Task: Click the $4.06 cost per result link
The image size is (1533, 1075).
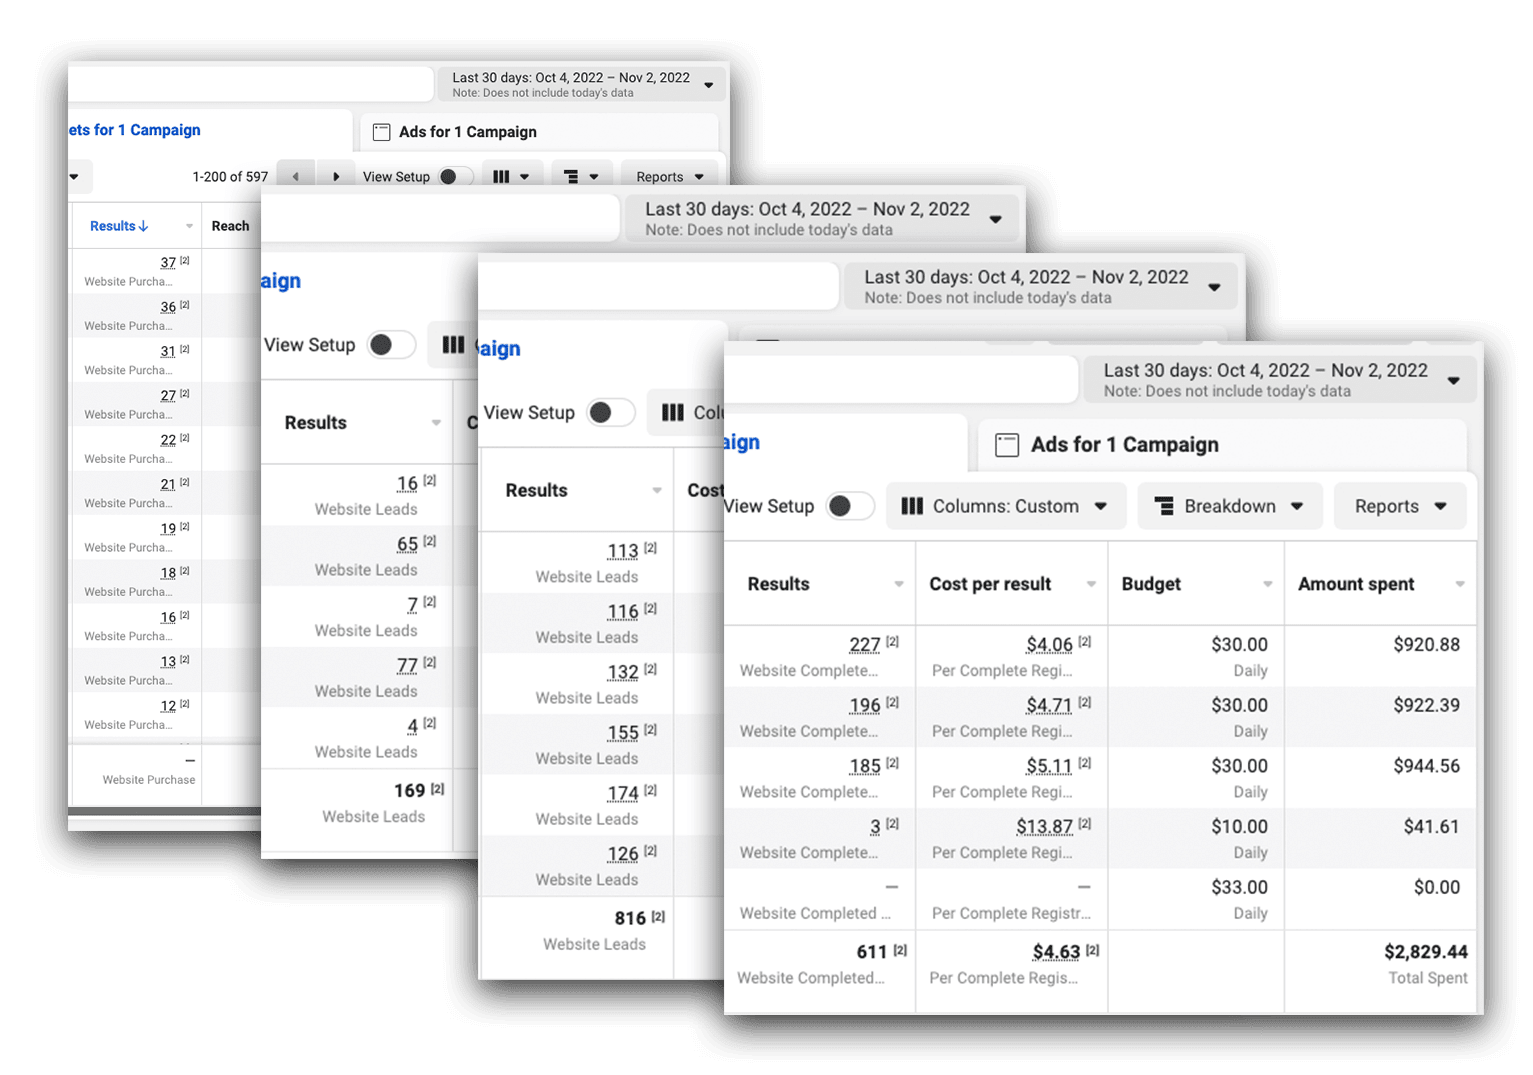Action: pyautogui.click(x=1048, y=645)
